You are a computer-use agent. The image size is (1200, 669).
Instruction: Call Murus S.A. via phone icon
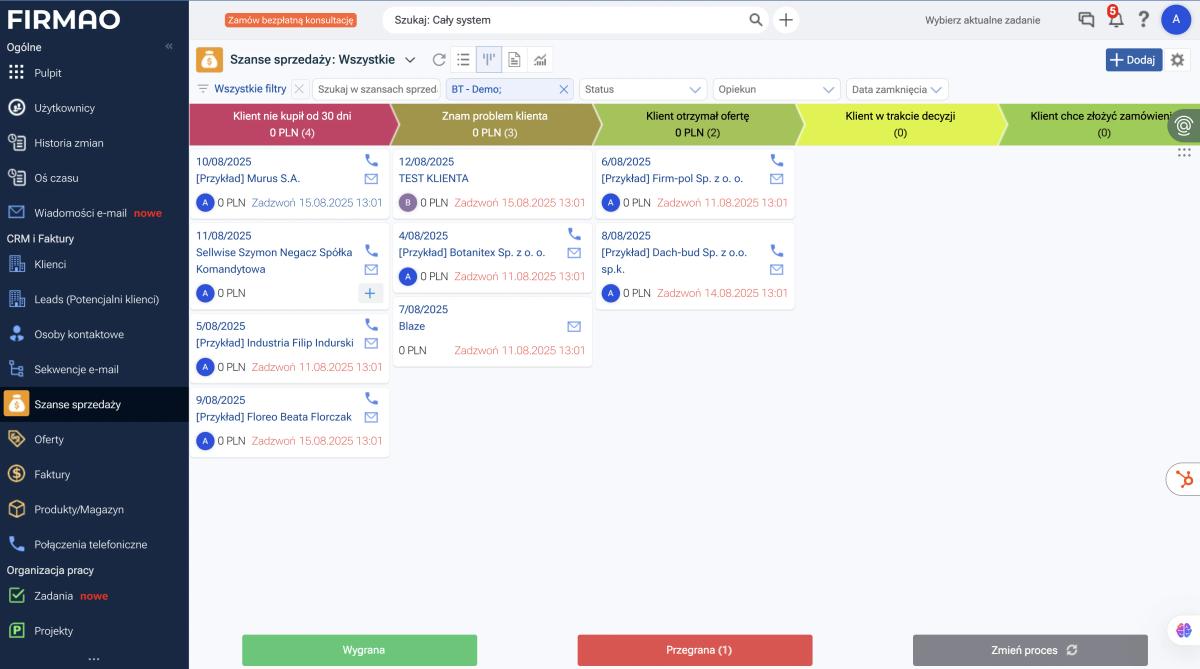click(x=371, y=160)
